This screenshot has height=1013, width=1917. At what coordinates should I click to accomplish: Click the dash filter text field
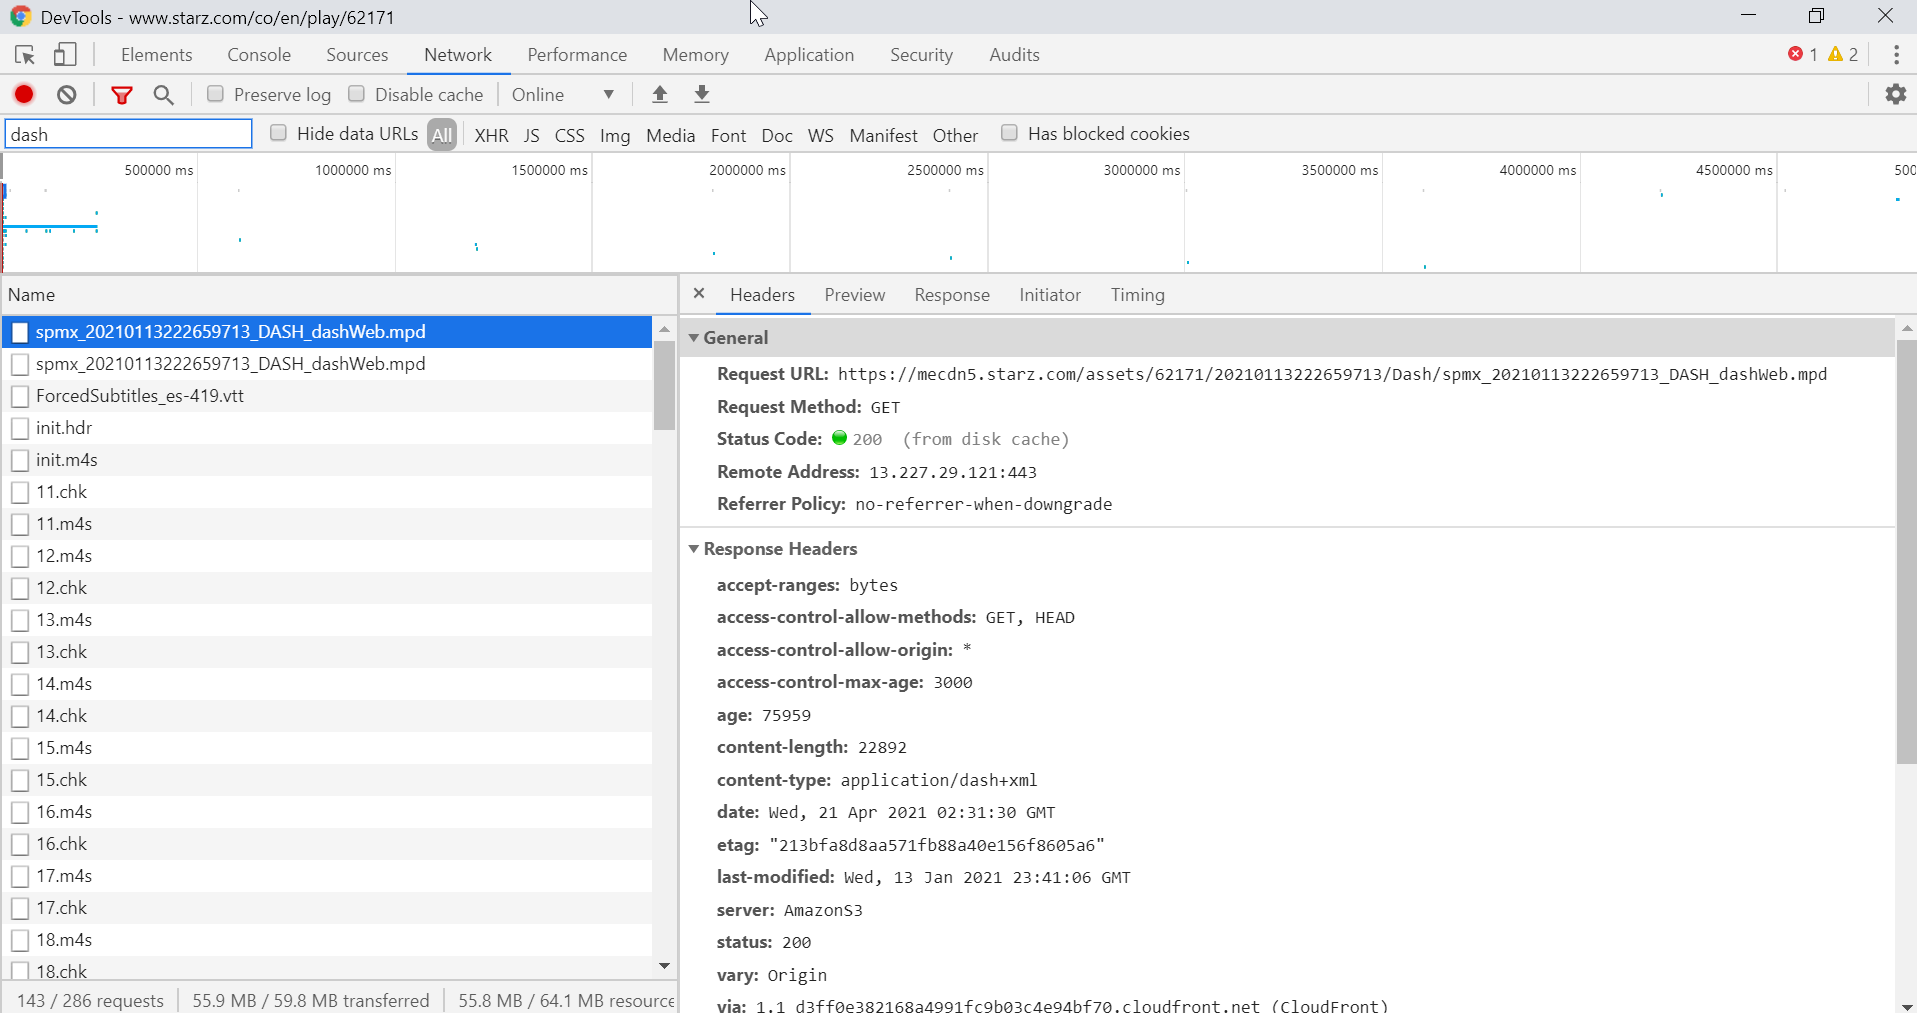tap(128, 134)
